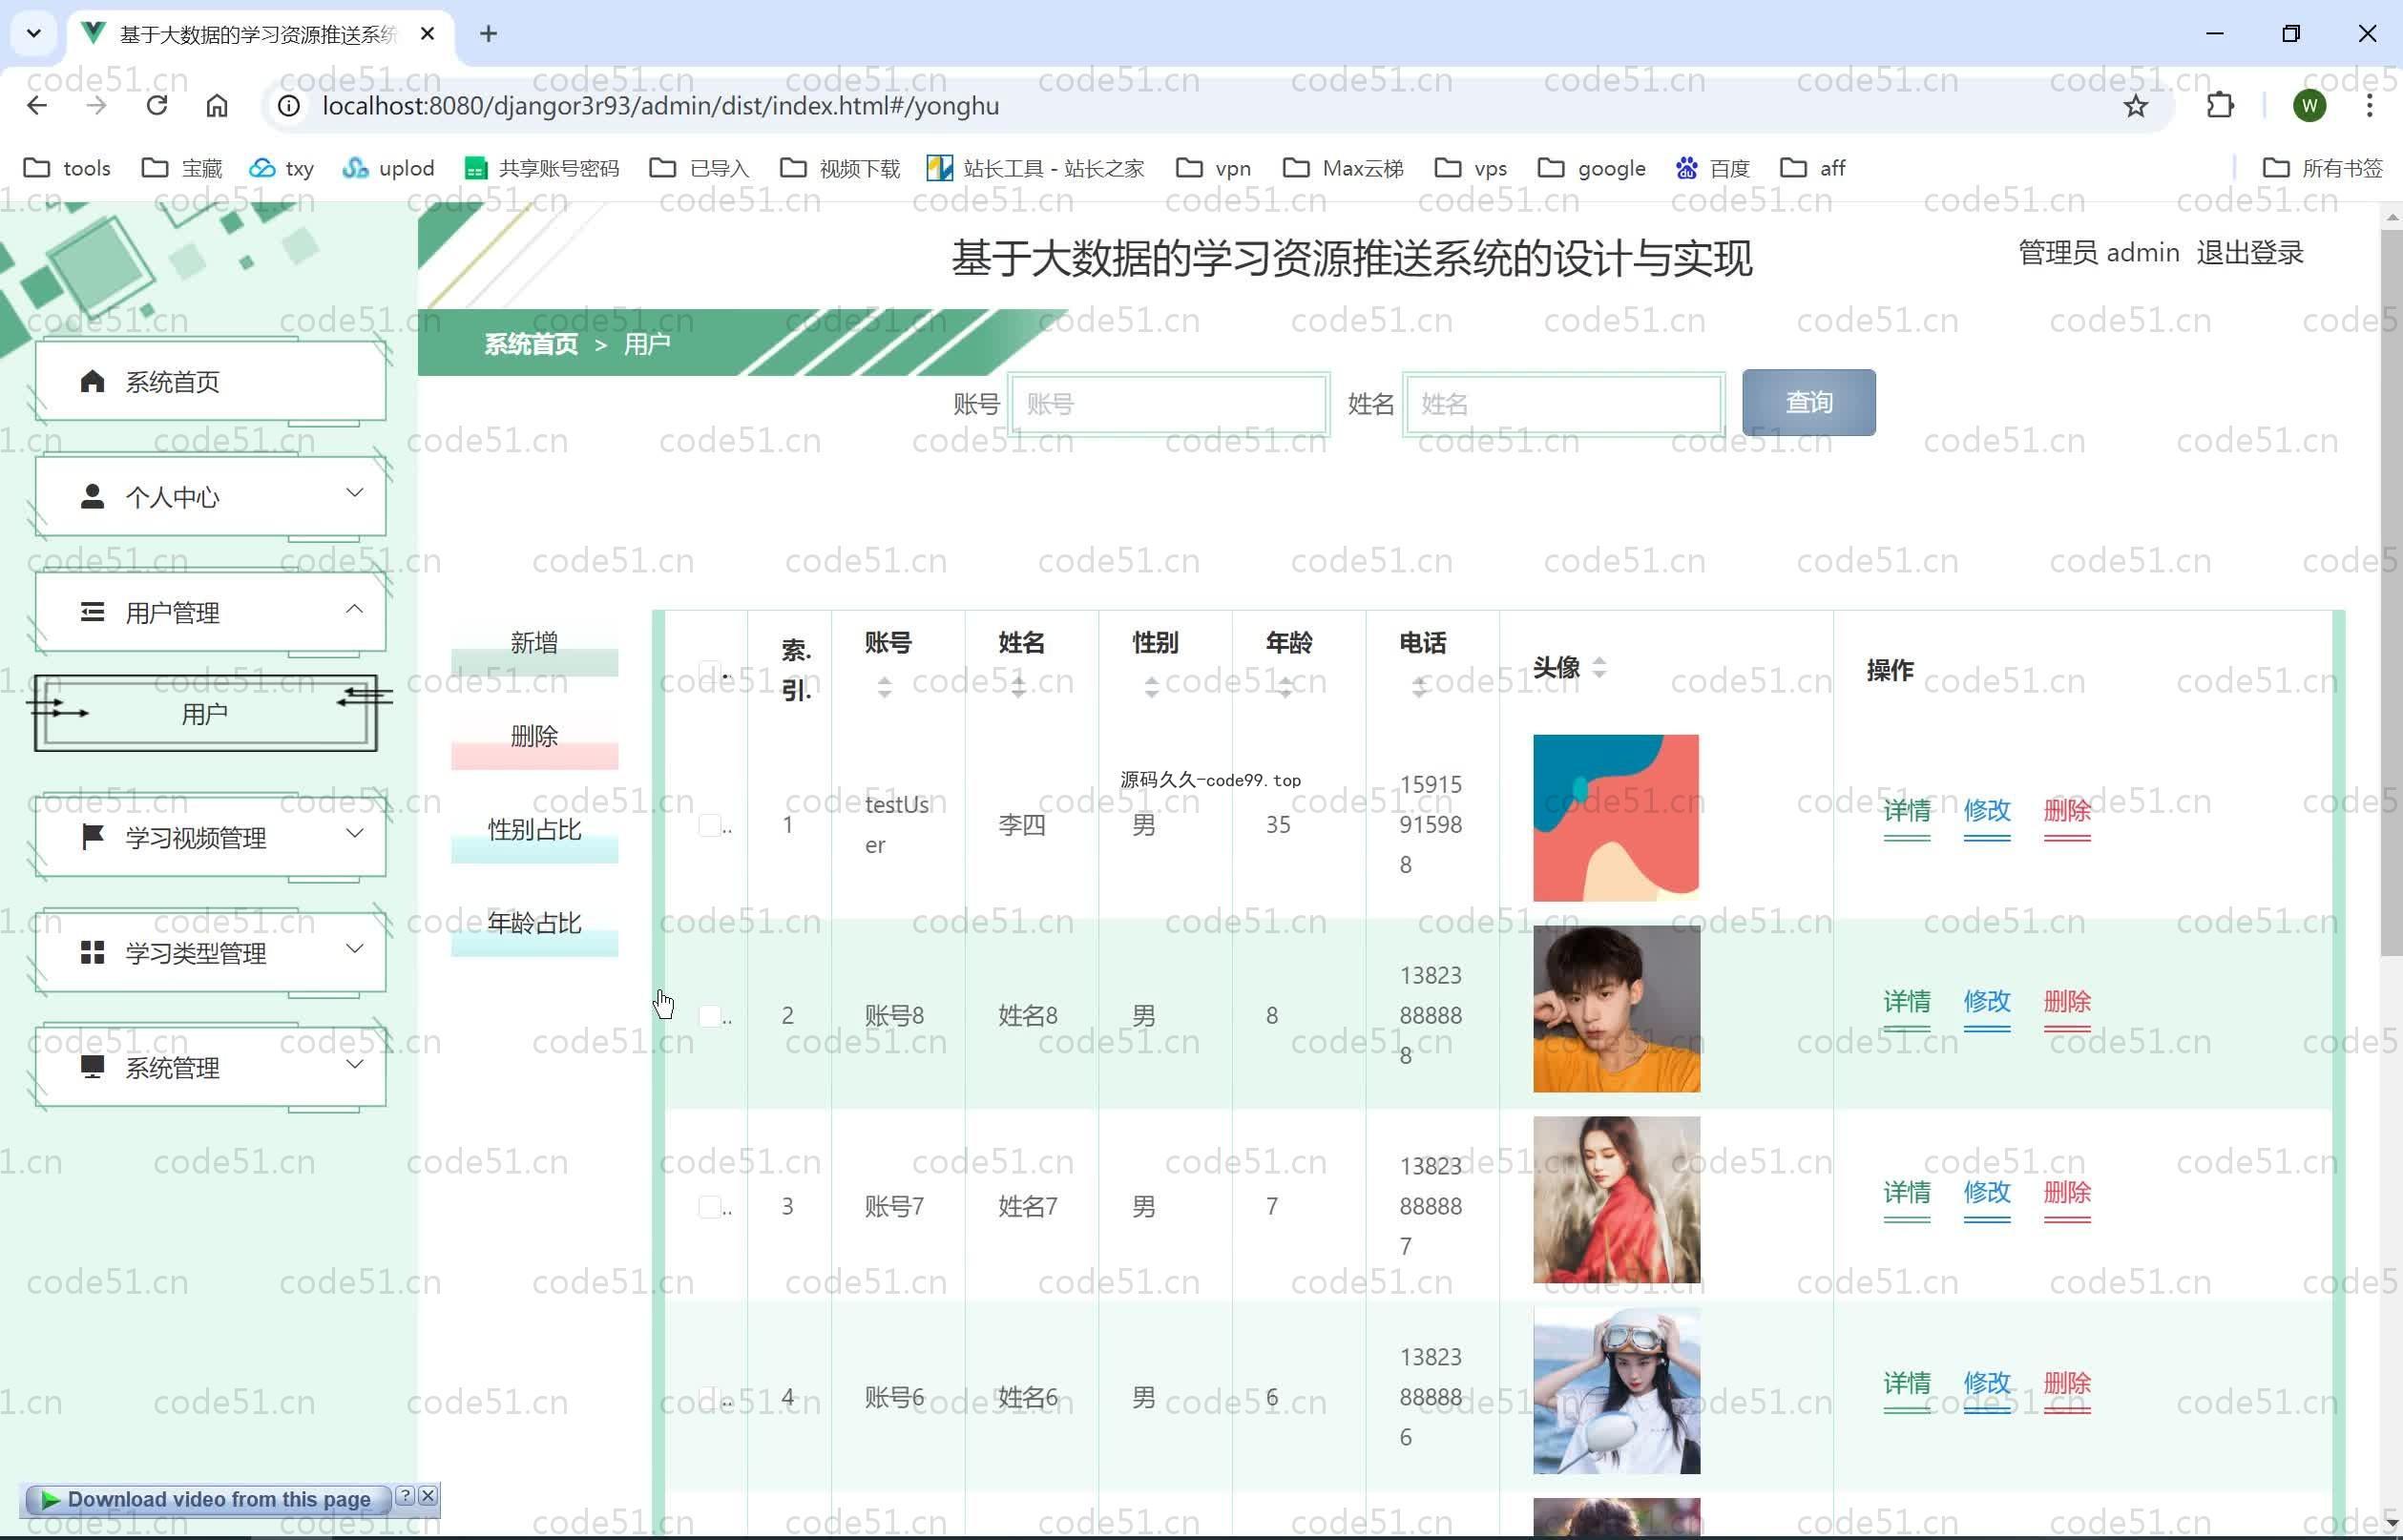Bookmark this page with star icon
Viewport: 2403px width, 1540px height.
tap(2135, 106)
